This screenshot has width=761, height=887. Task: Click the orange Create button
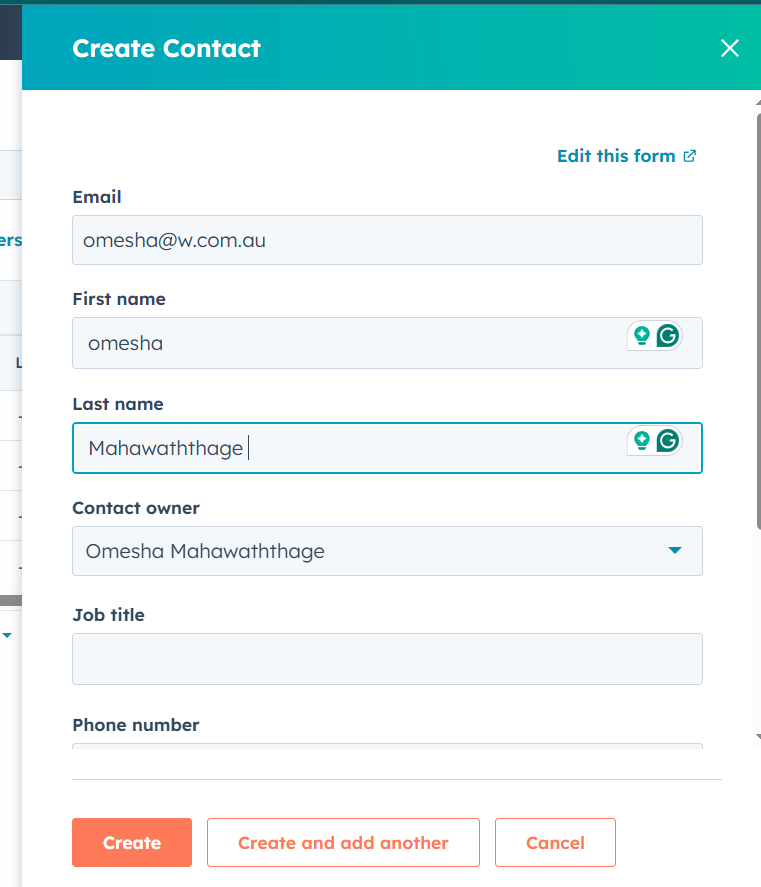pos(132,842)
